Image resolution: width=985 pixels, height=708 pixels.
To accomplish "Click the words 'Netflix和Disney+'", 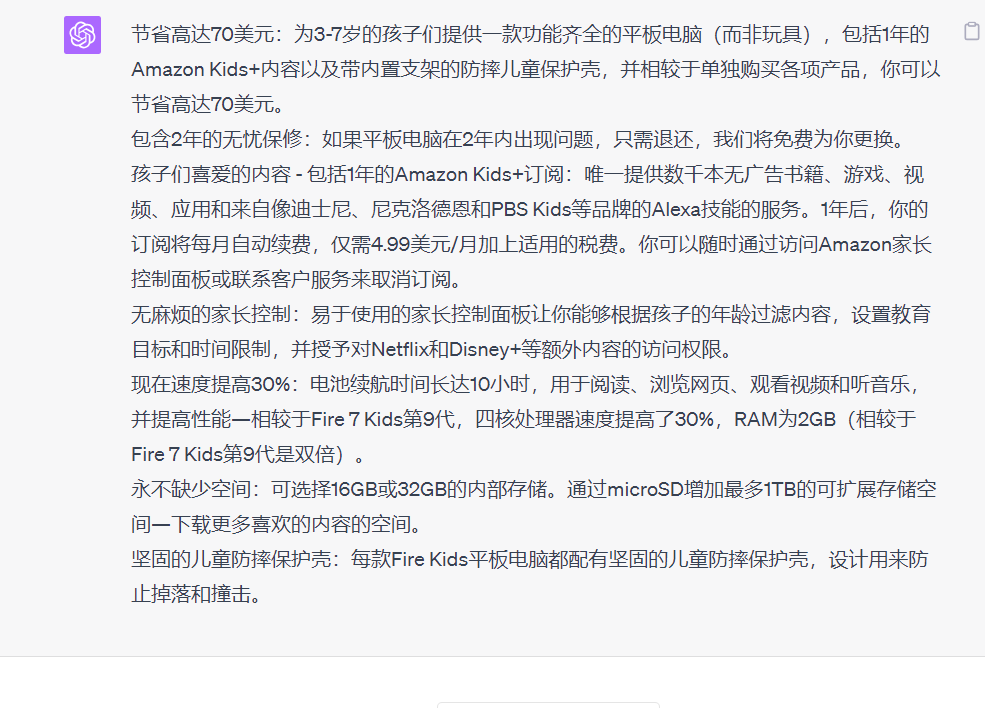I will 446,349.
